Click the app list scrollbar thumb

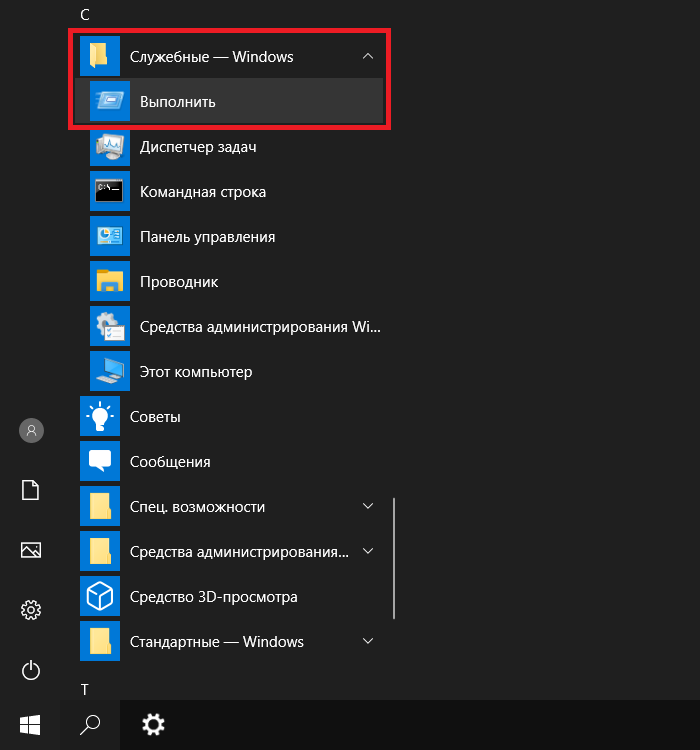point(394,558)
